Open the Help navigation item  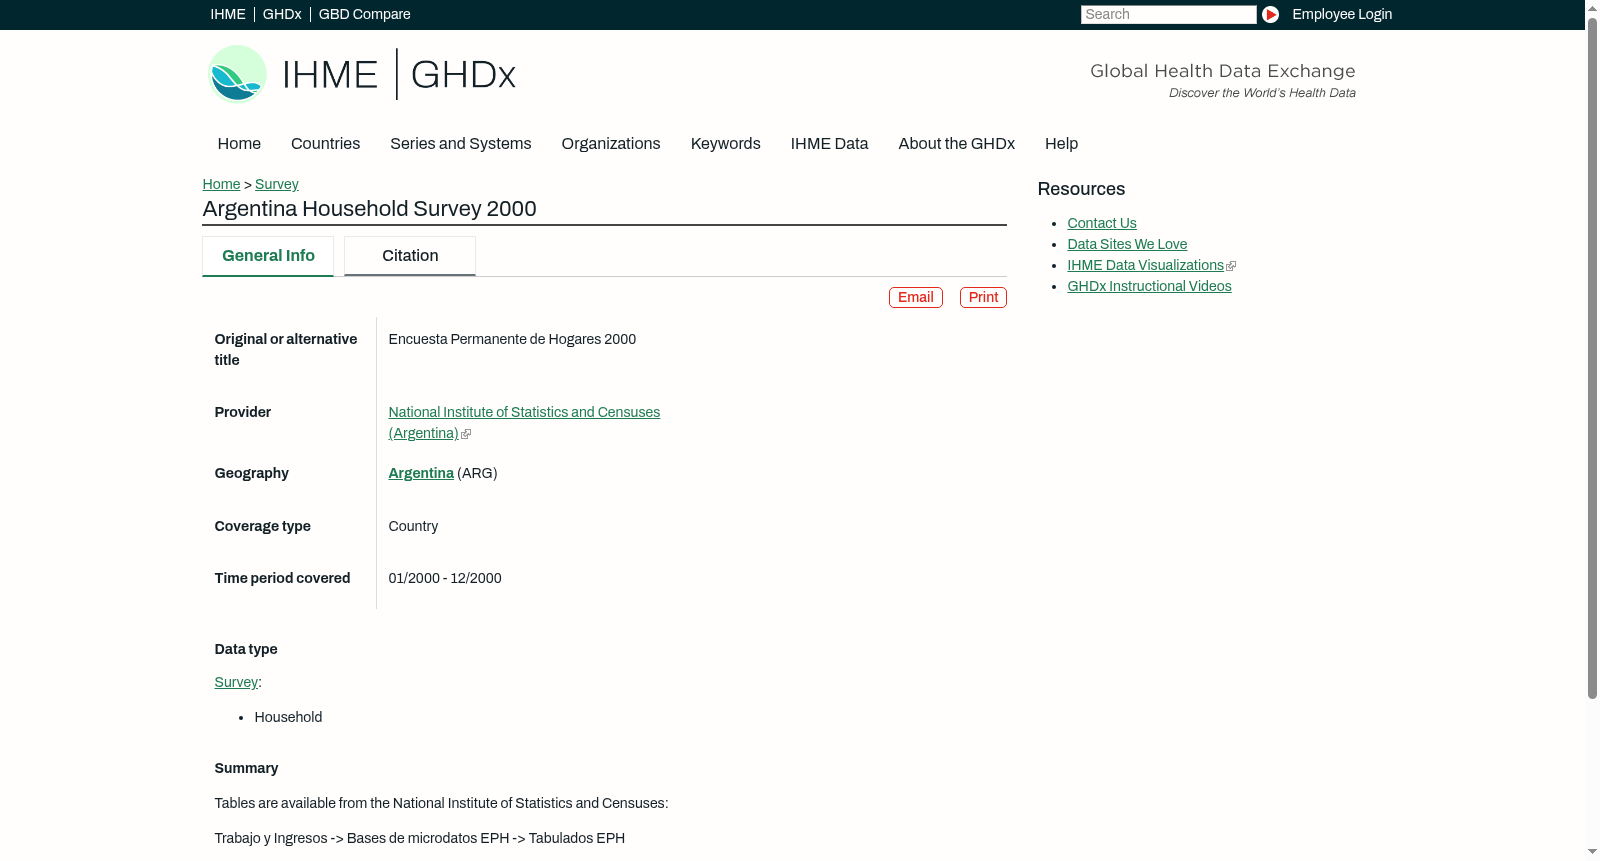1061,144
